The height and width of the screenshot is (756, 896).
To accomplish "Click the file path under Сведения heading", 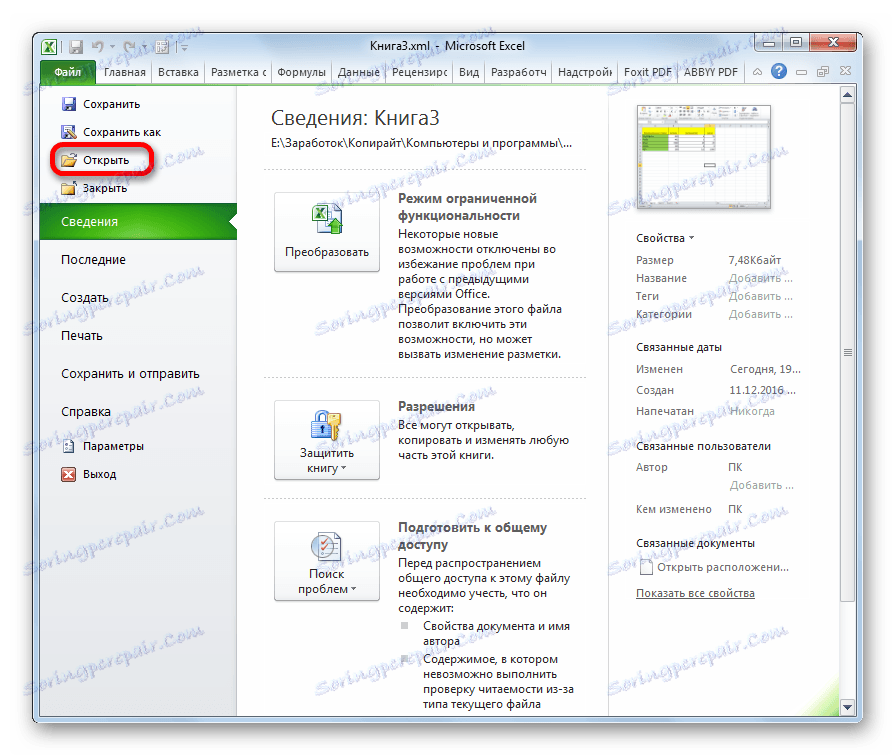I will [421, 143].
